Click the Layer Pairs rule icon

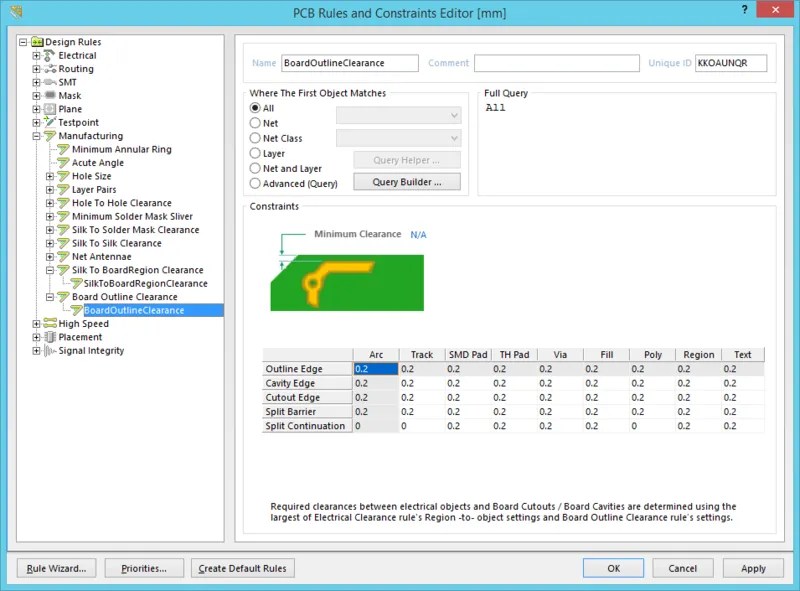click(x=63, y=189)
